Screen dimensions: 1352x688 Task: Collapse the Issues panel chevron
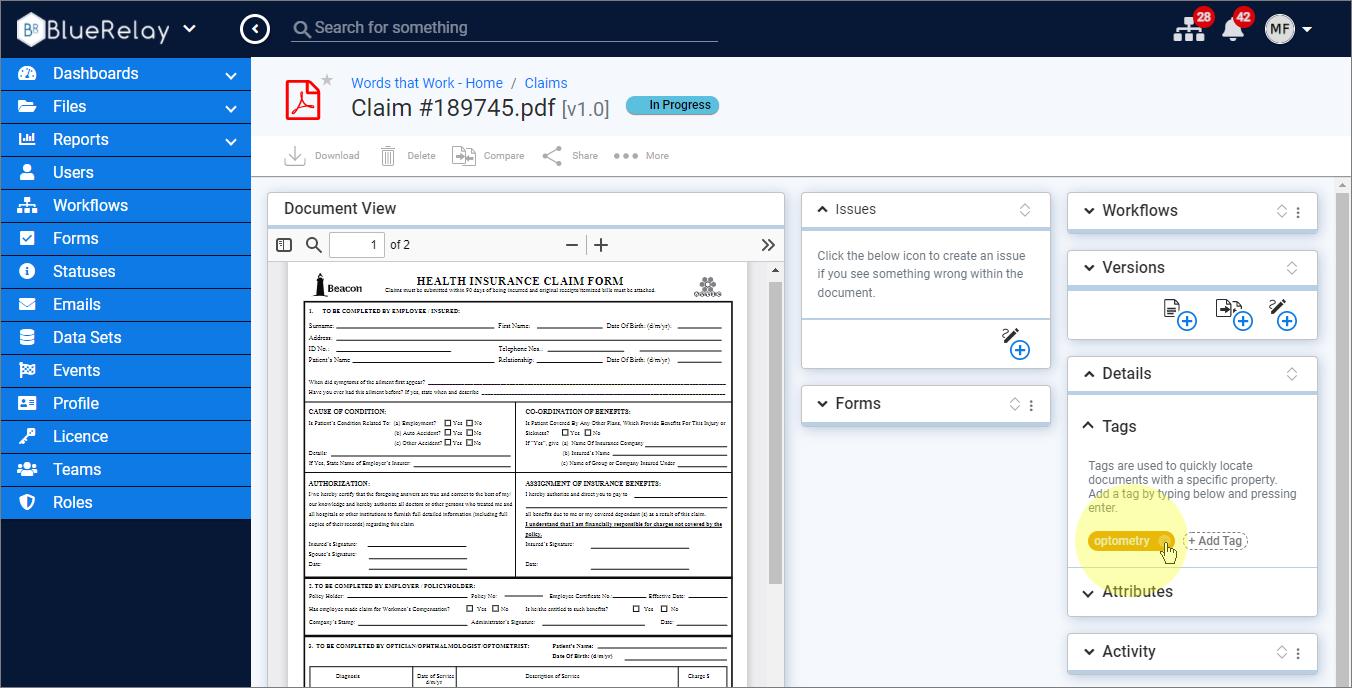coord(822,210)
